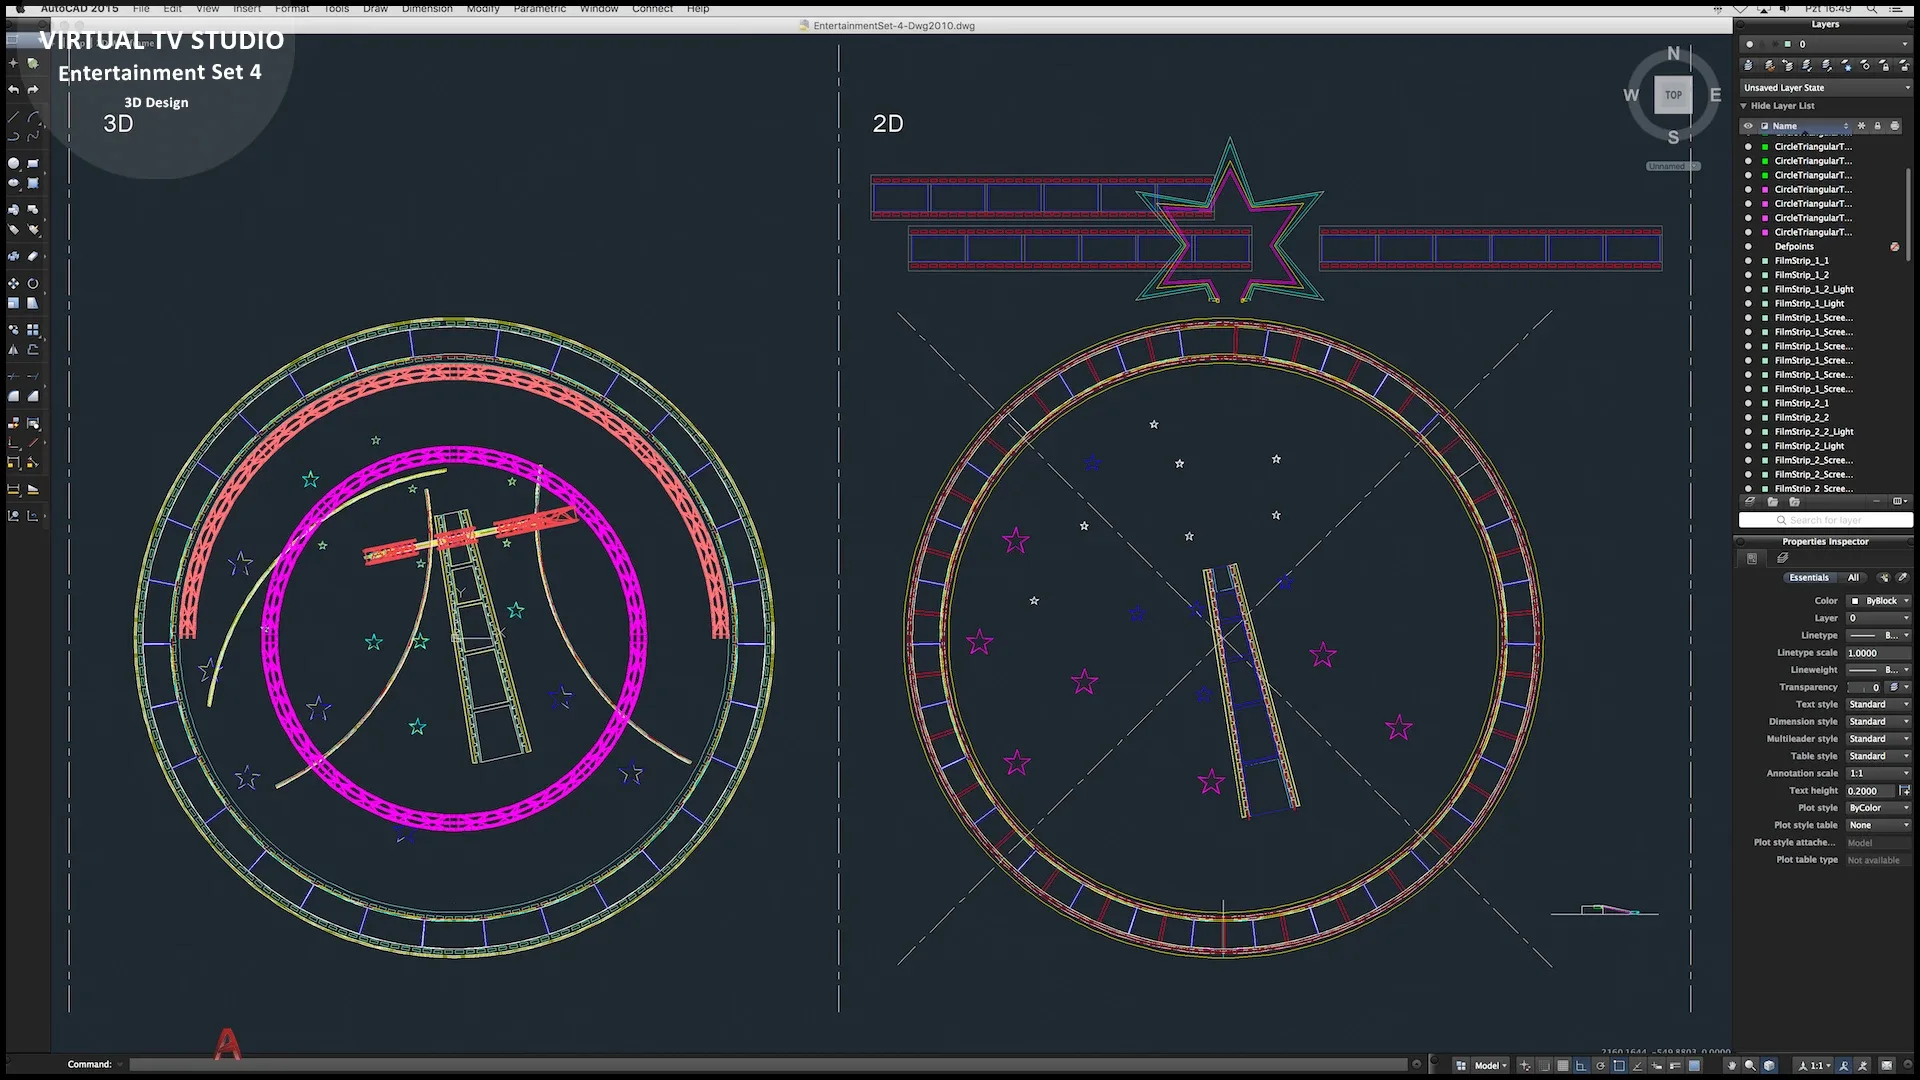Open the Modify menu
1920x1080 pixels.
pos(482,8)
